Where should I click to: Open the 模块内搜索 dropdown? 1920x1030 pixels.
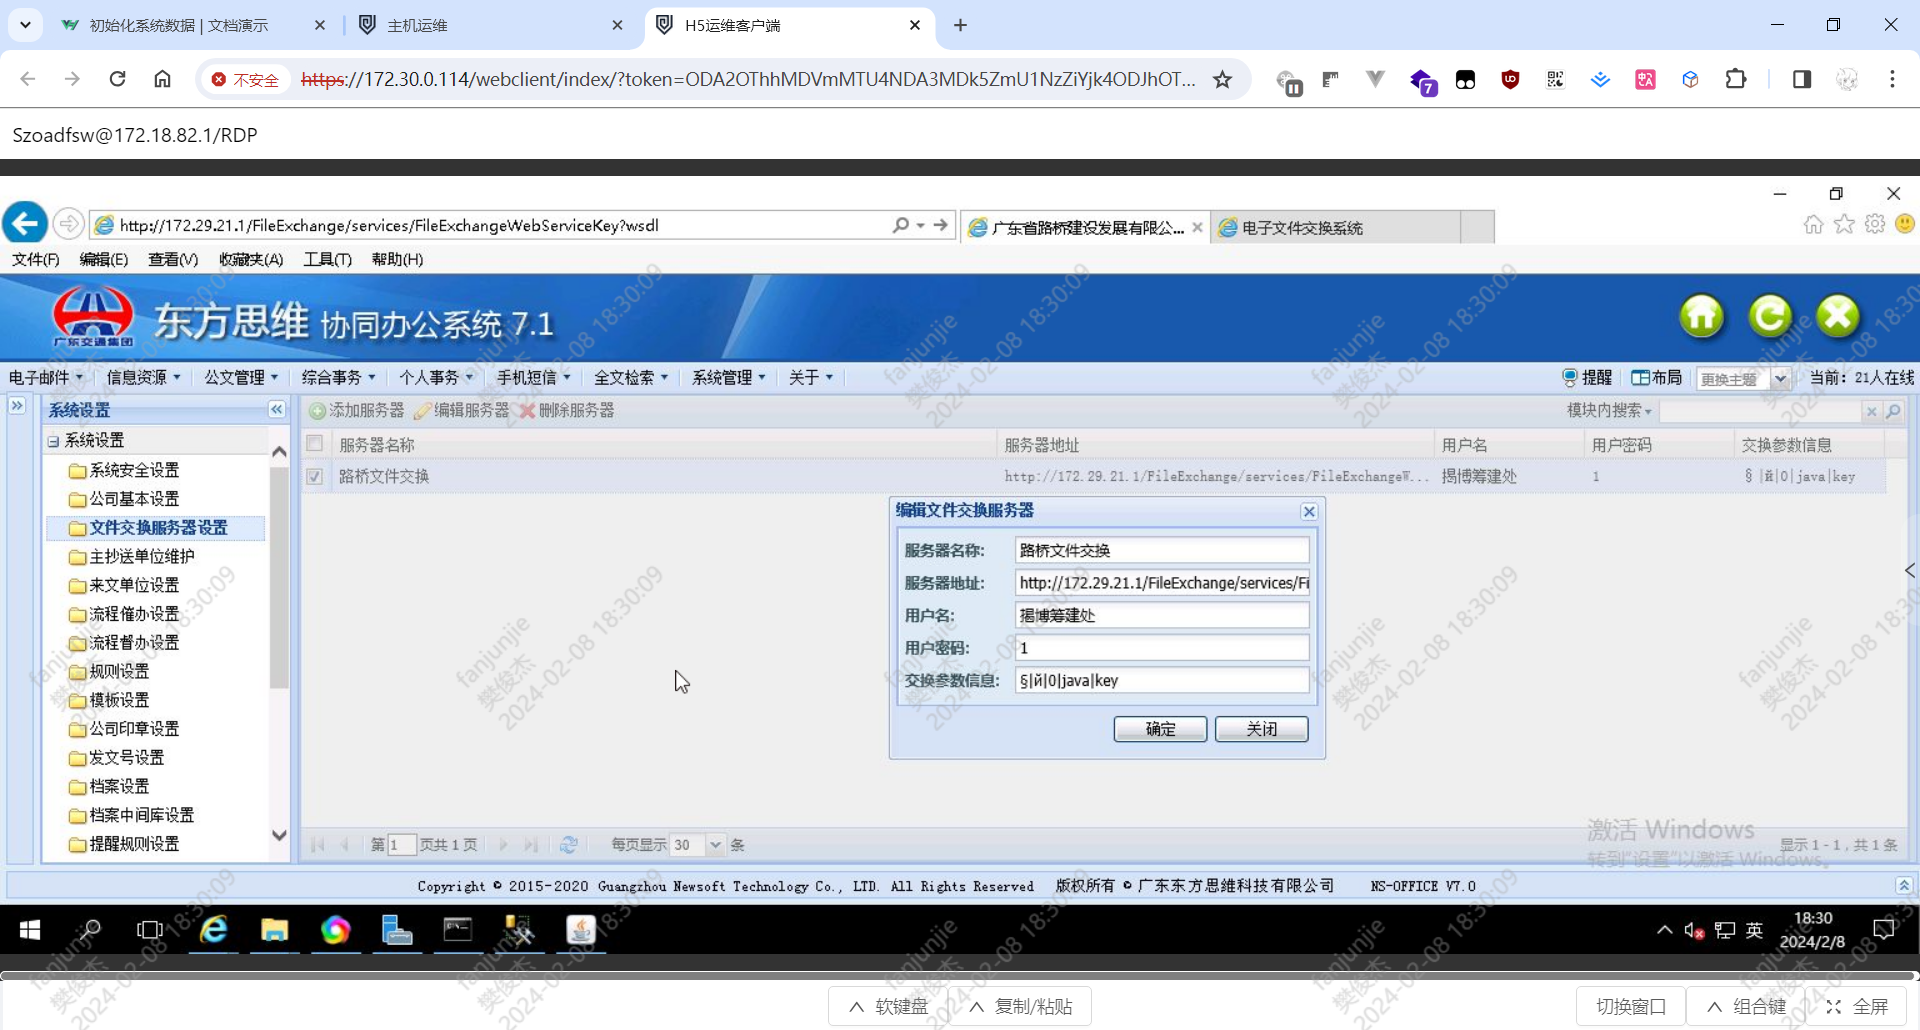click(1609, 411)
